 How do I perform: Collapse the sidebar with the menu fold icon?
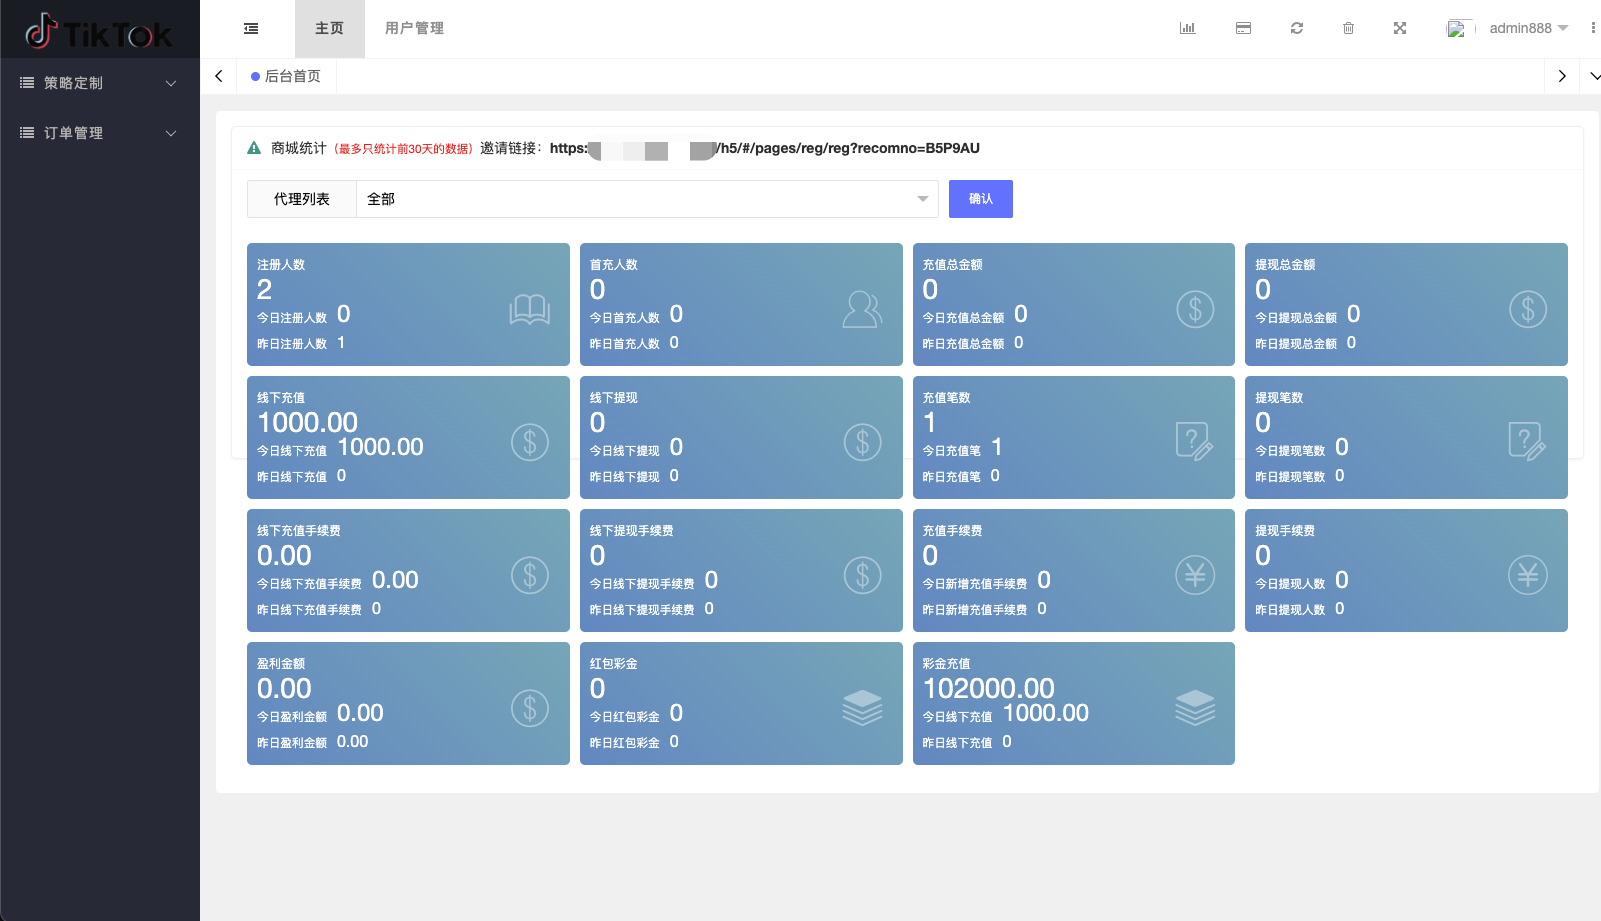point(251,29)
